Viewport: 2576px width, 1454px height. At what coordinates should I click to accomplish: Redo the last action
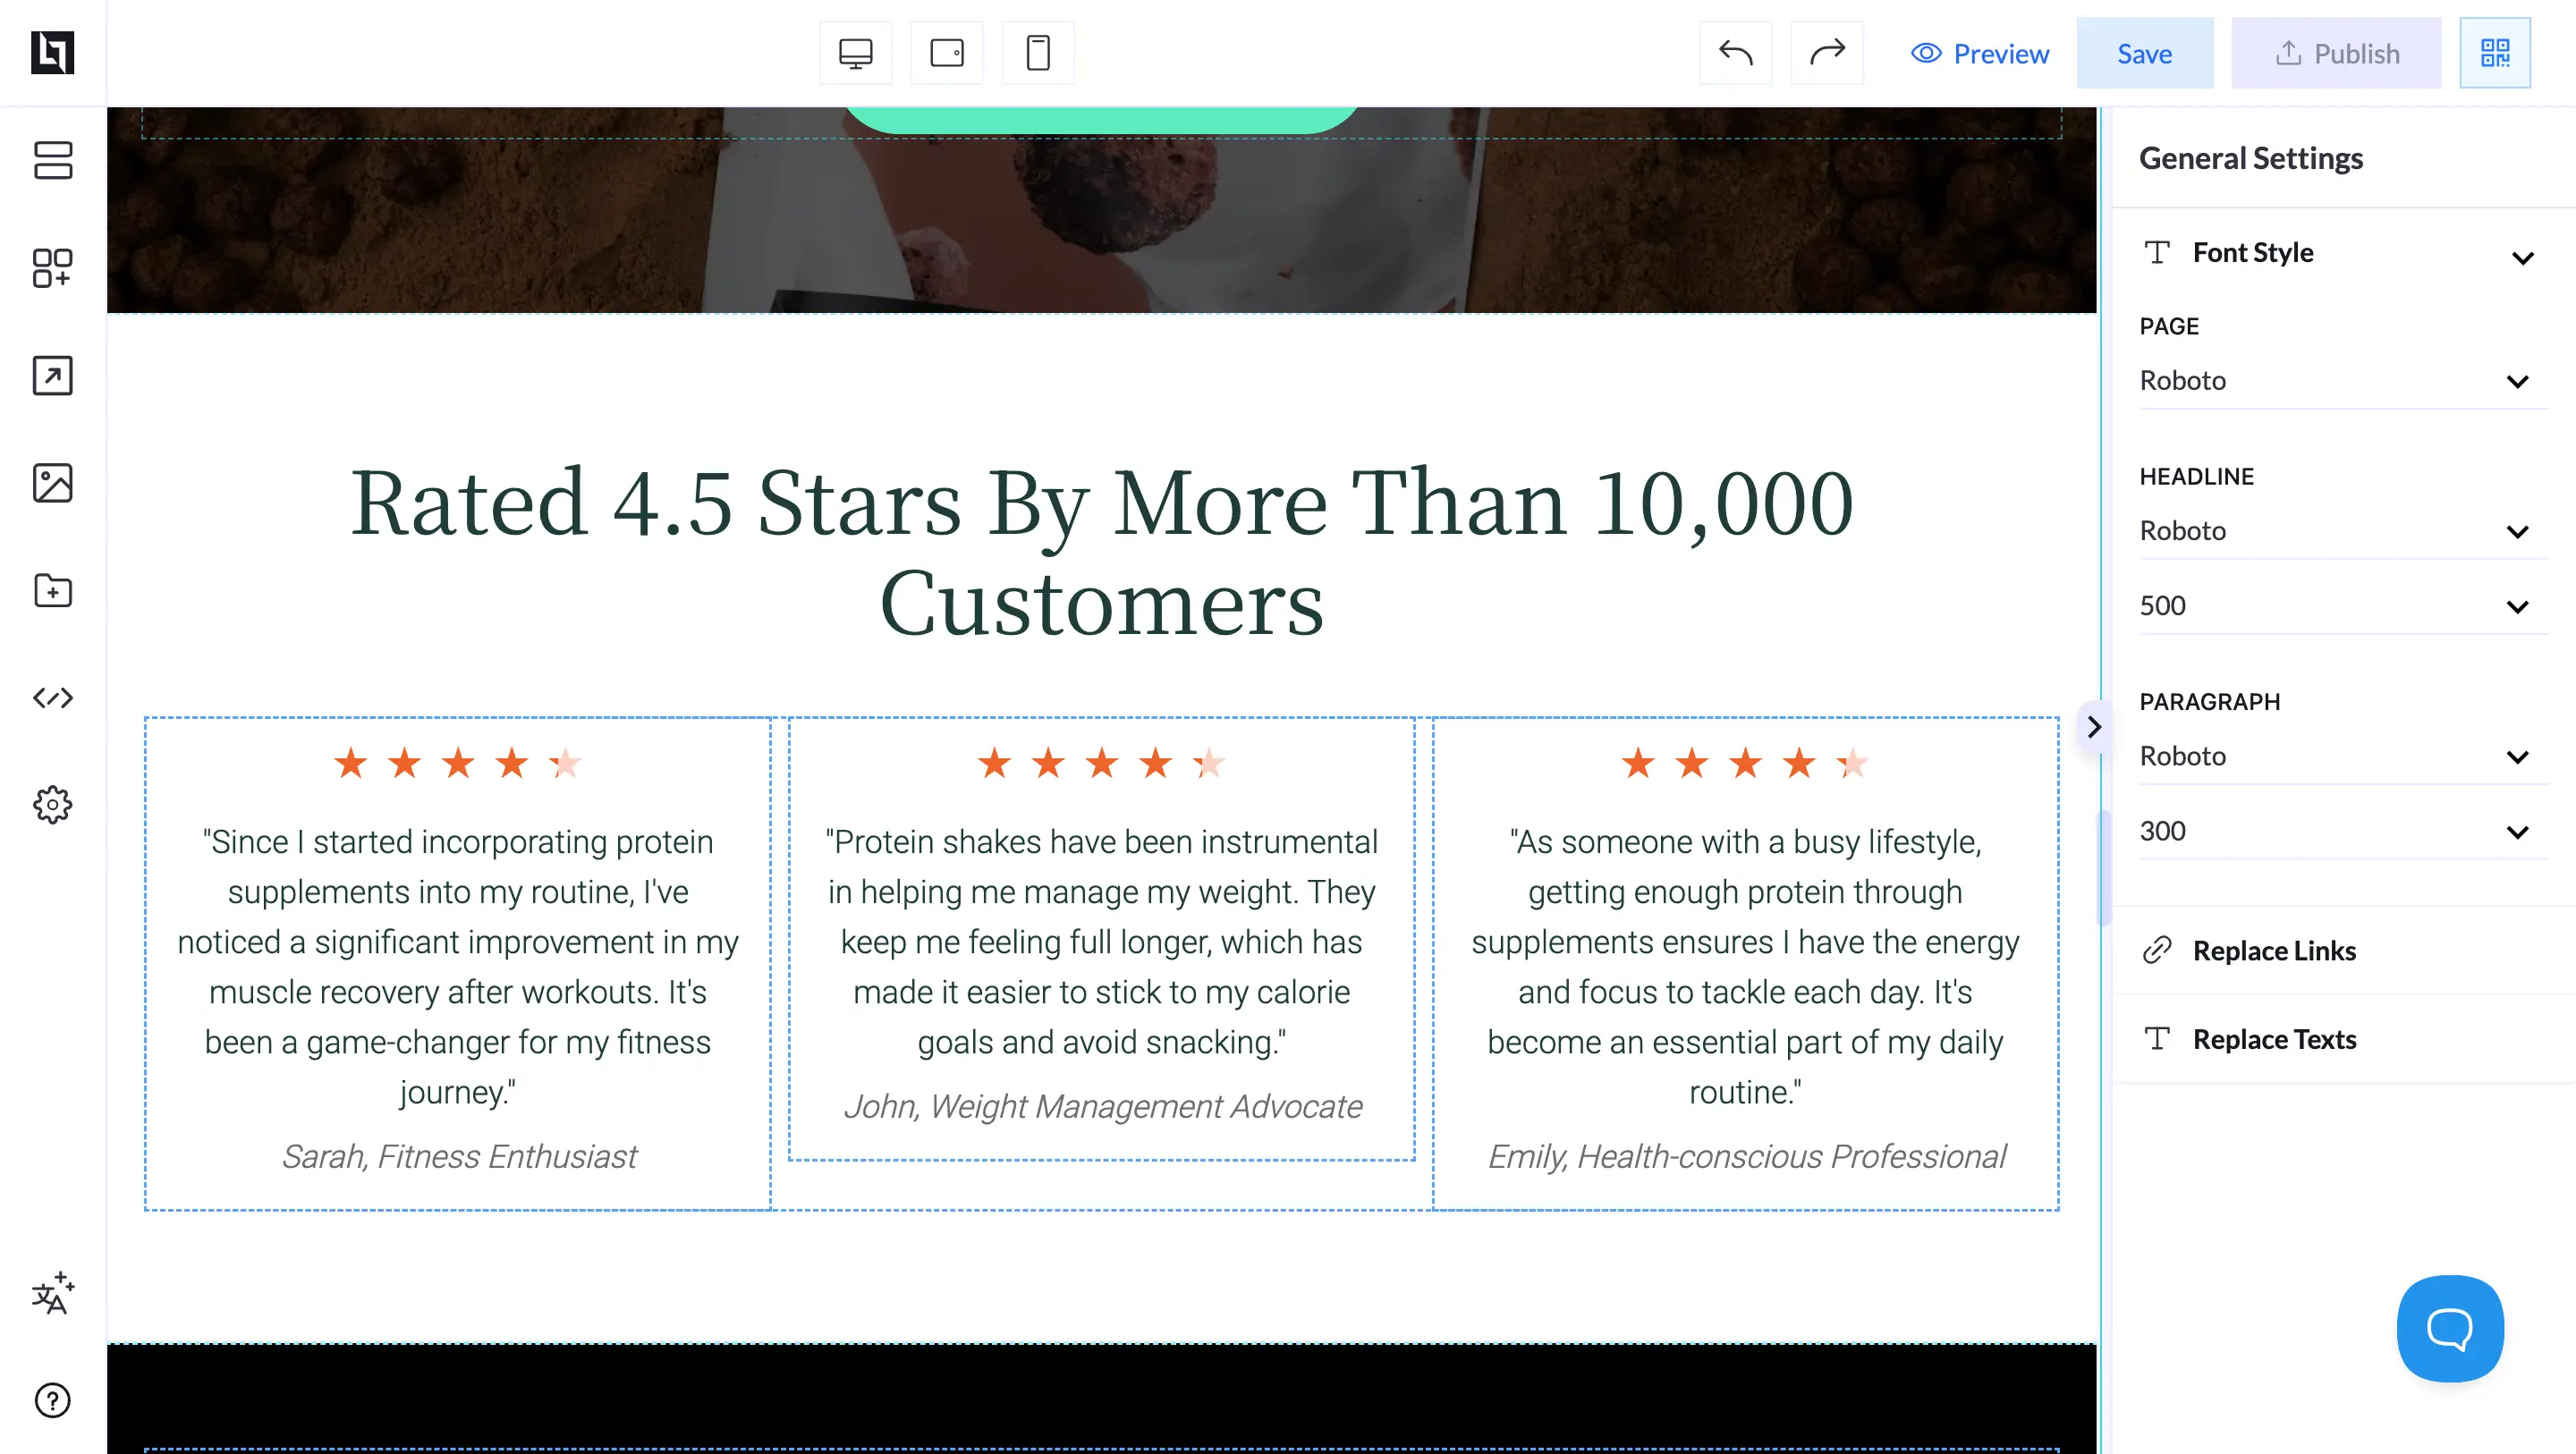tap(1827, 53)
